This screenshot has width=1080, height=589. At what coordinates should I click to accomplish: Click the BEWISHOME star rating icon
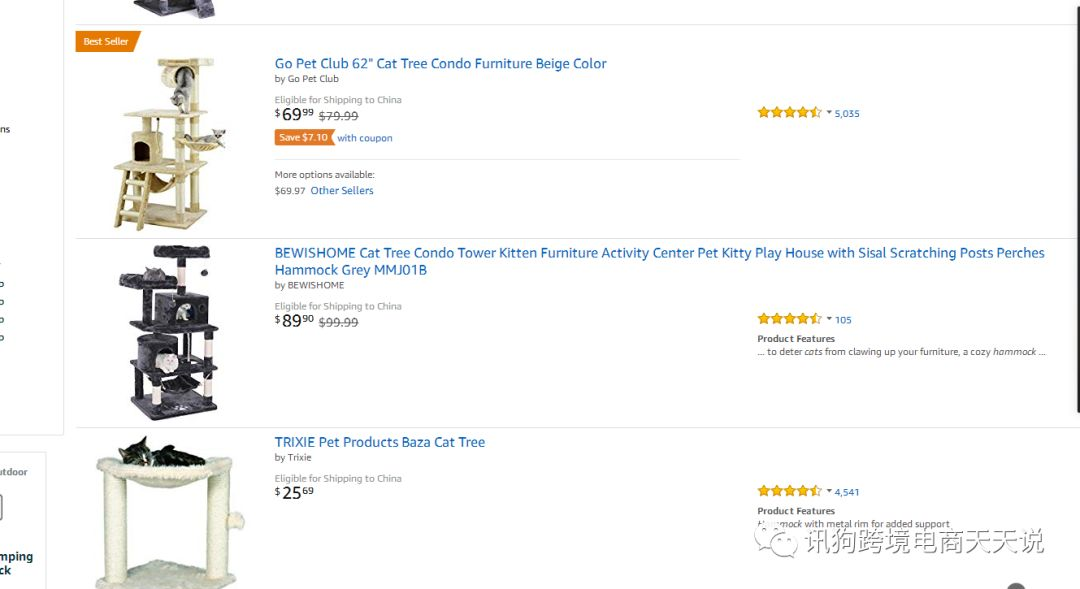tap(789, 318)
